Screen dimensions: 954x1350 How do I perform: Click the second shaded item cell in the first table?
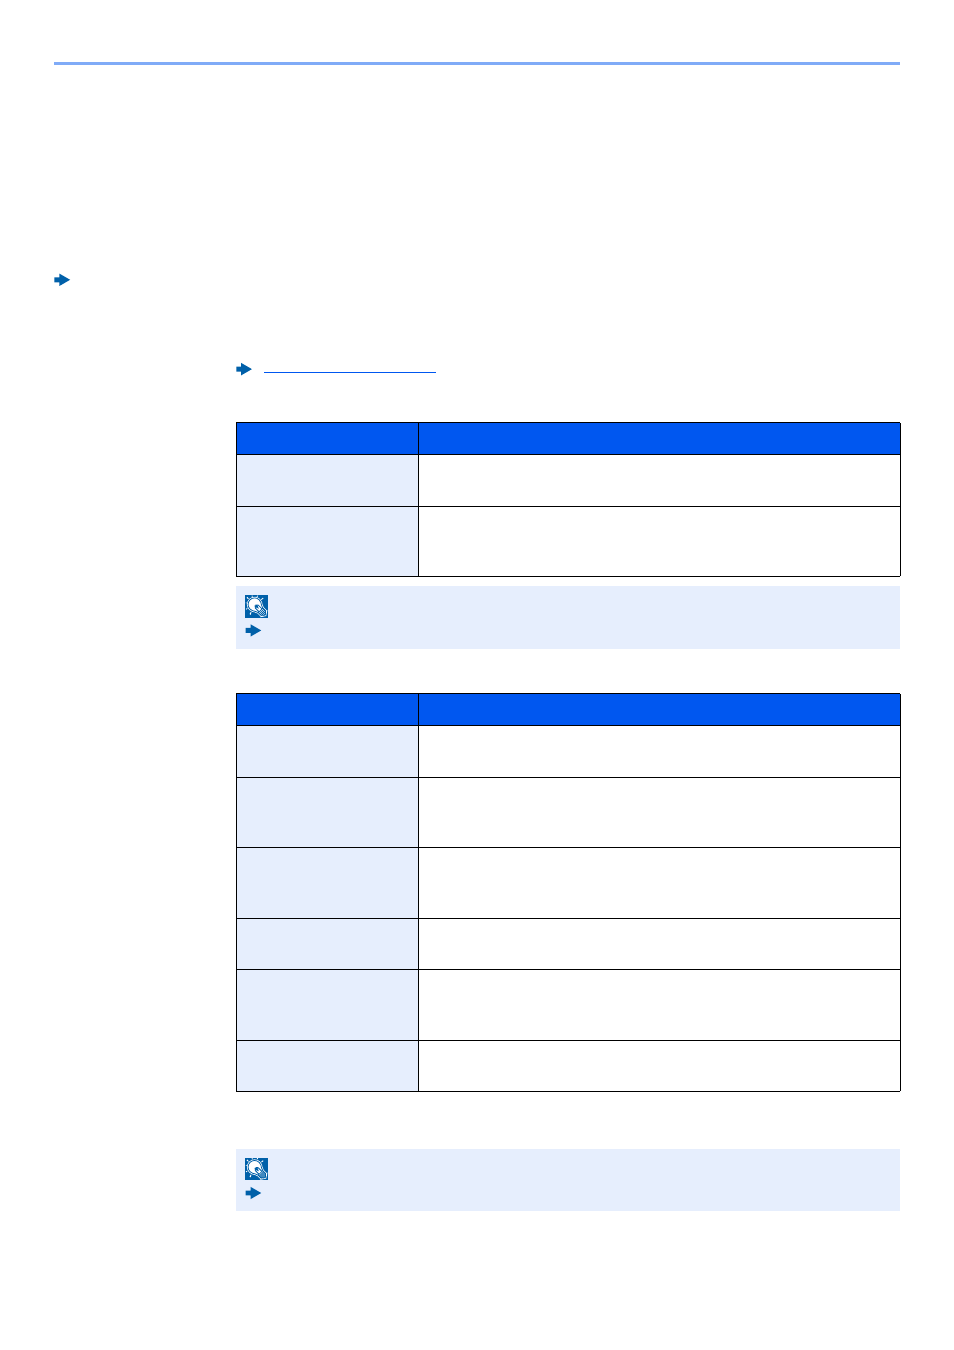point(327,542)
